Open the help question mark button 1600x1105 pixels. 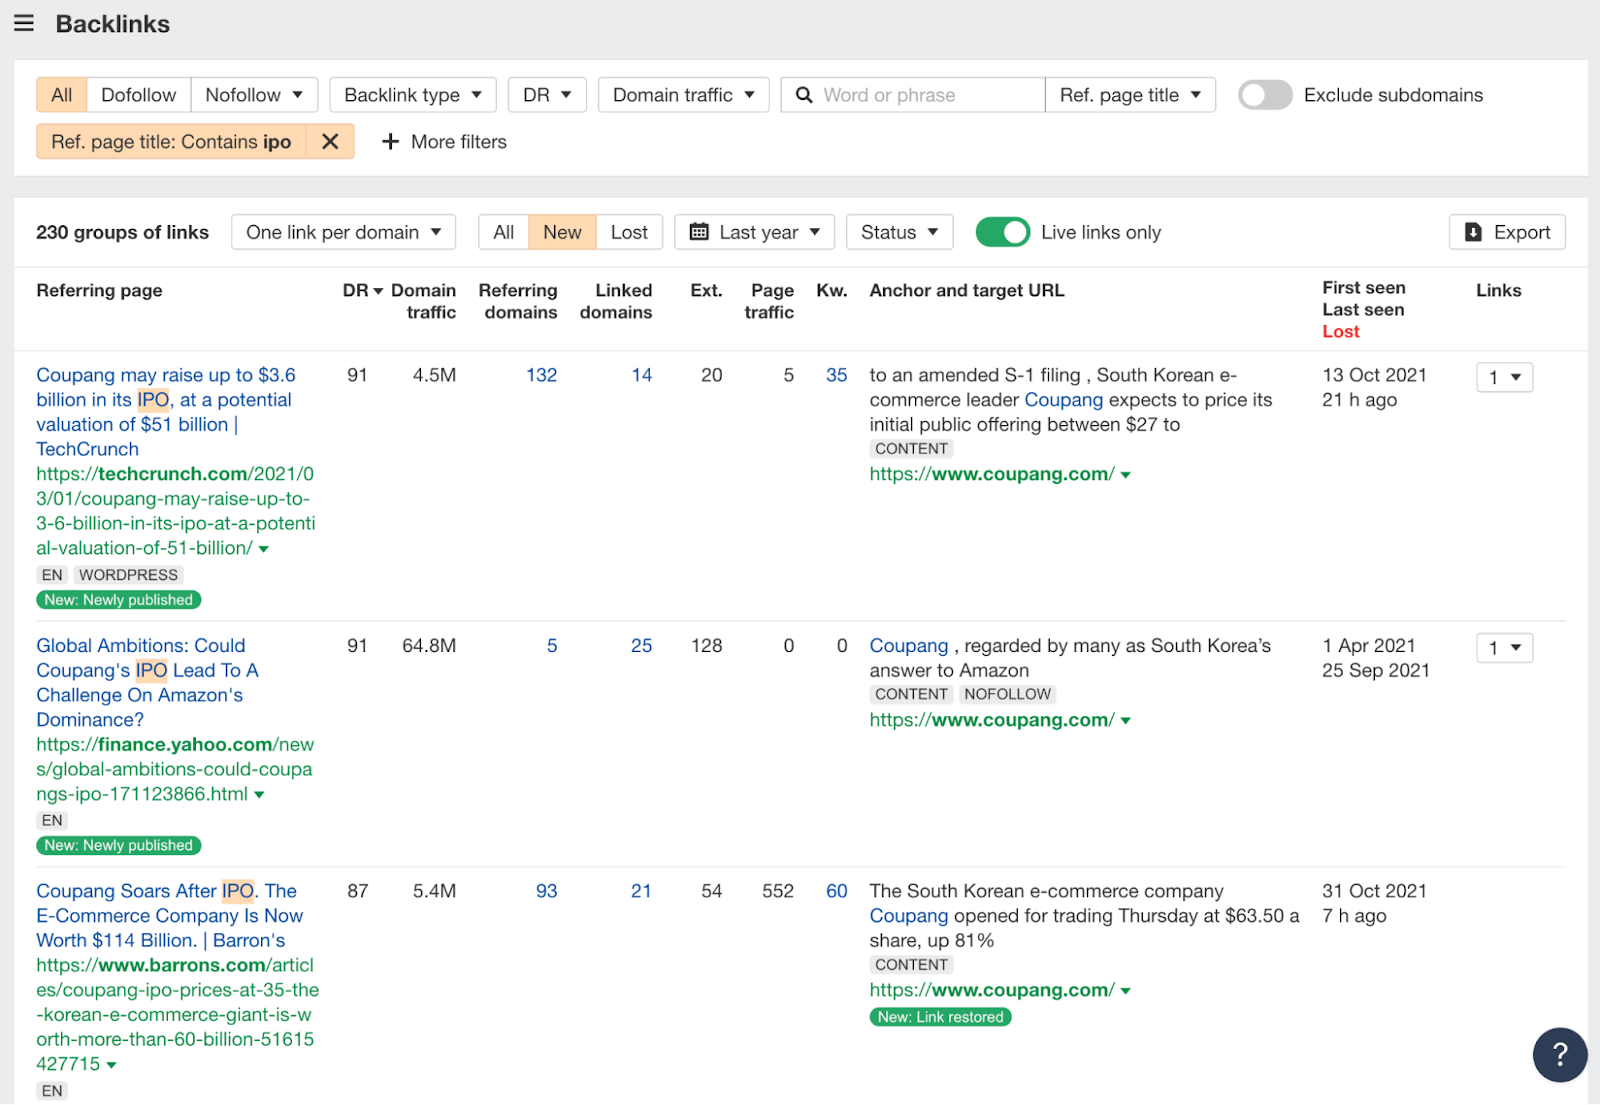click(x=1559, y=1054)
